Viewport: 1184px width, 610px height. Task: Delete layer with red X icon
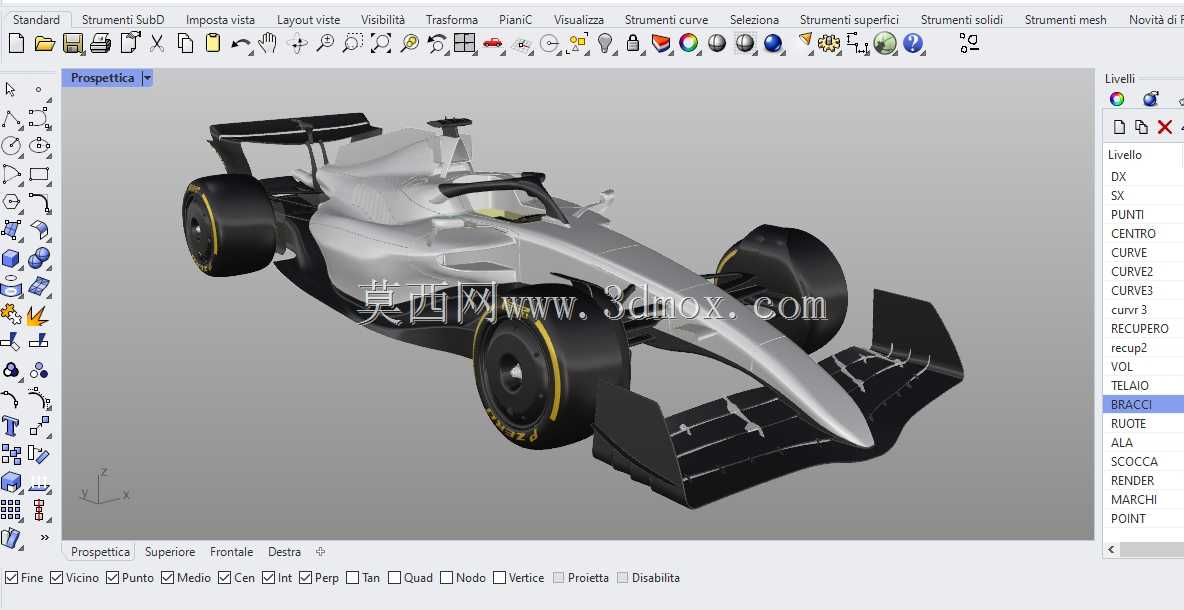point(1164,127)
